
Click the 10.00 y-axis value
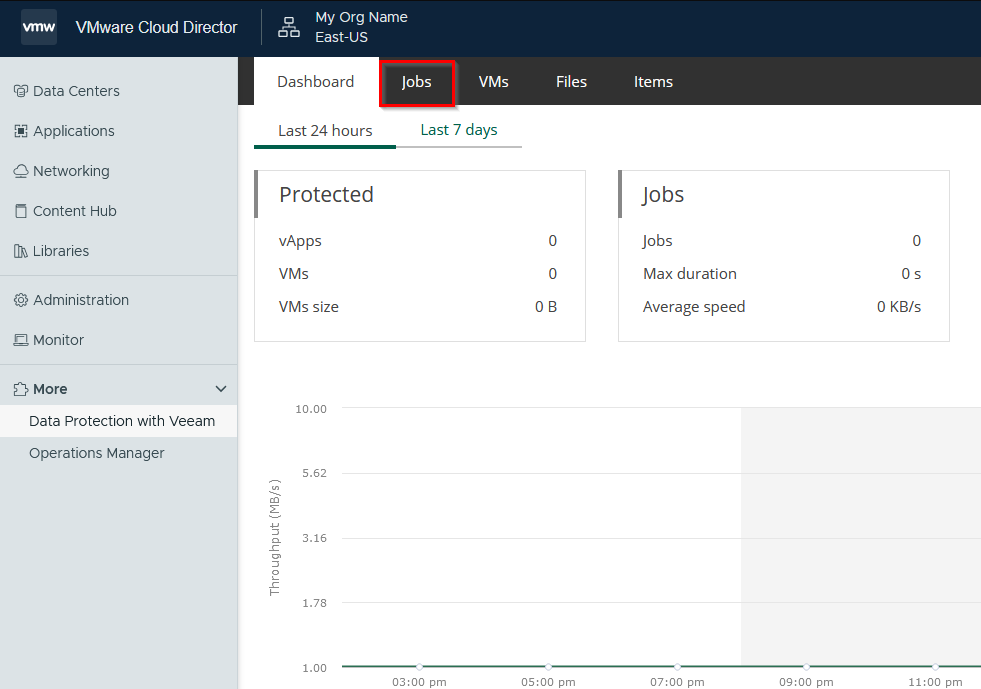coord(311,409)
